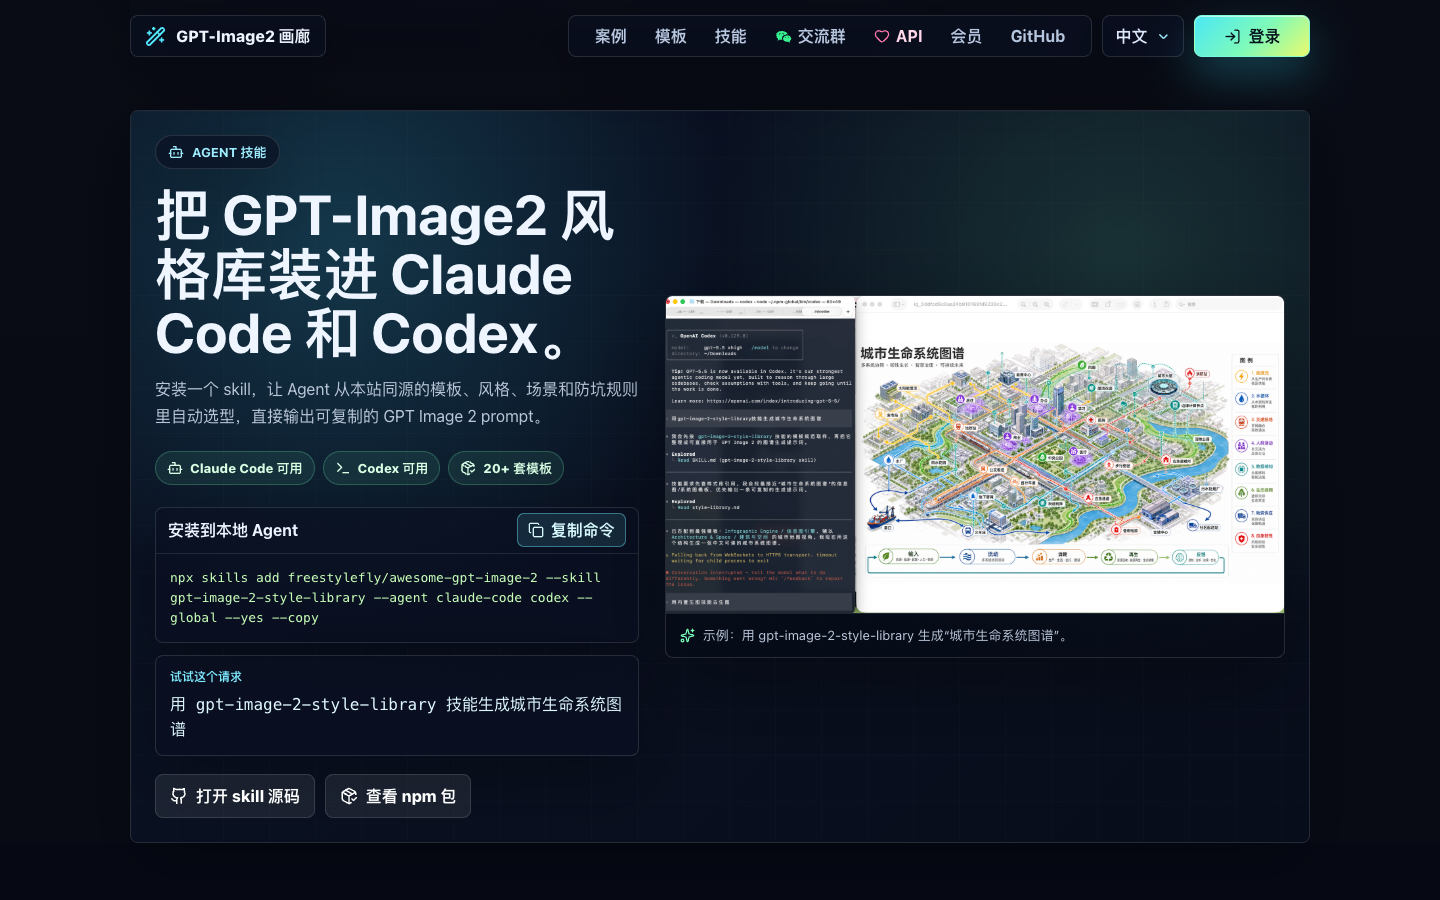
Task: Click the GitHub icon in 打开 skill 源码
Action: coord(179,796)
